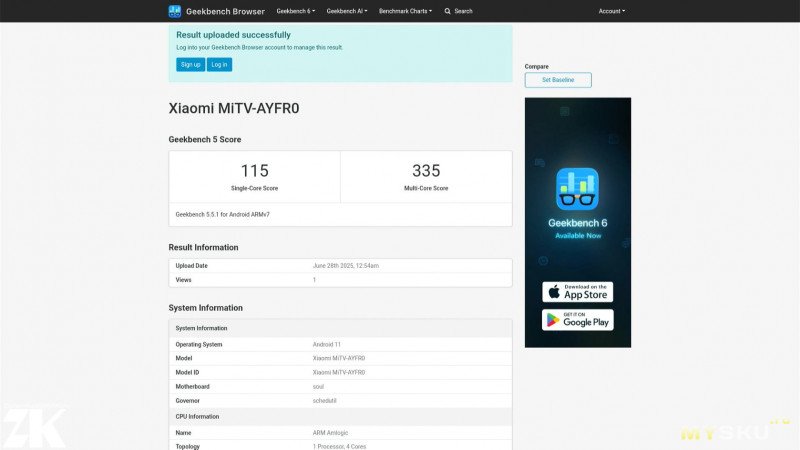Click the Model ID row value
Image resolution: width=800 pixels, height=450 pixels.
coord(339,373)
